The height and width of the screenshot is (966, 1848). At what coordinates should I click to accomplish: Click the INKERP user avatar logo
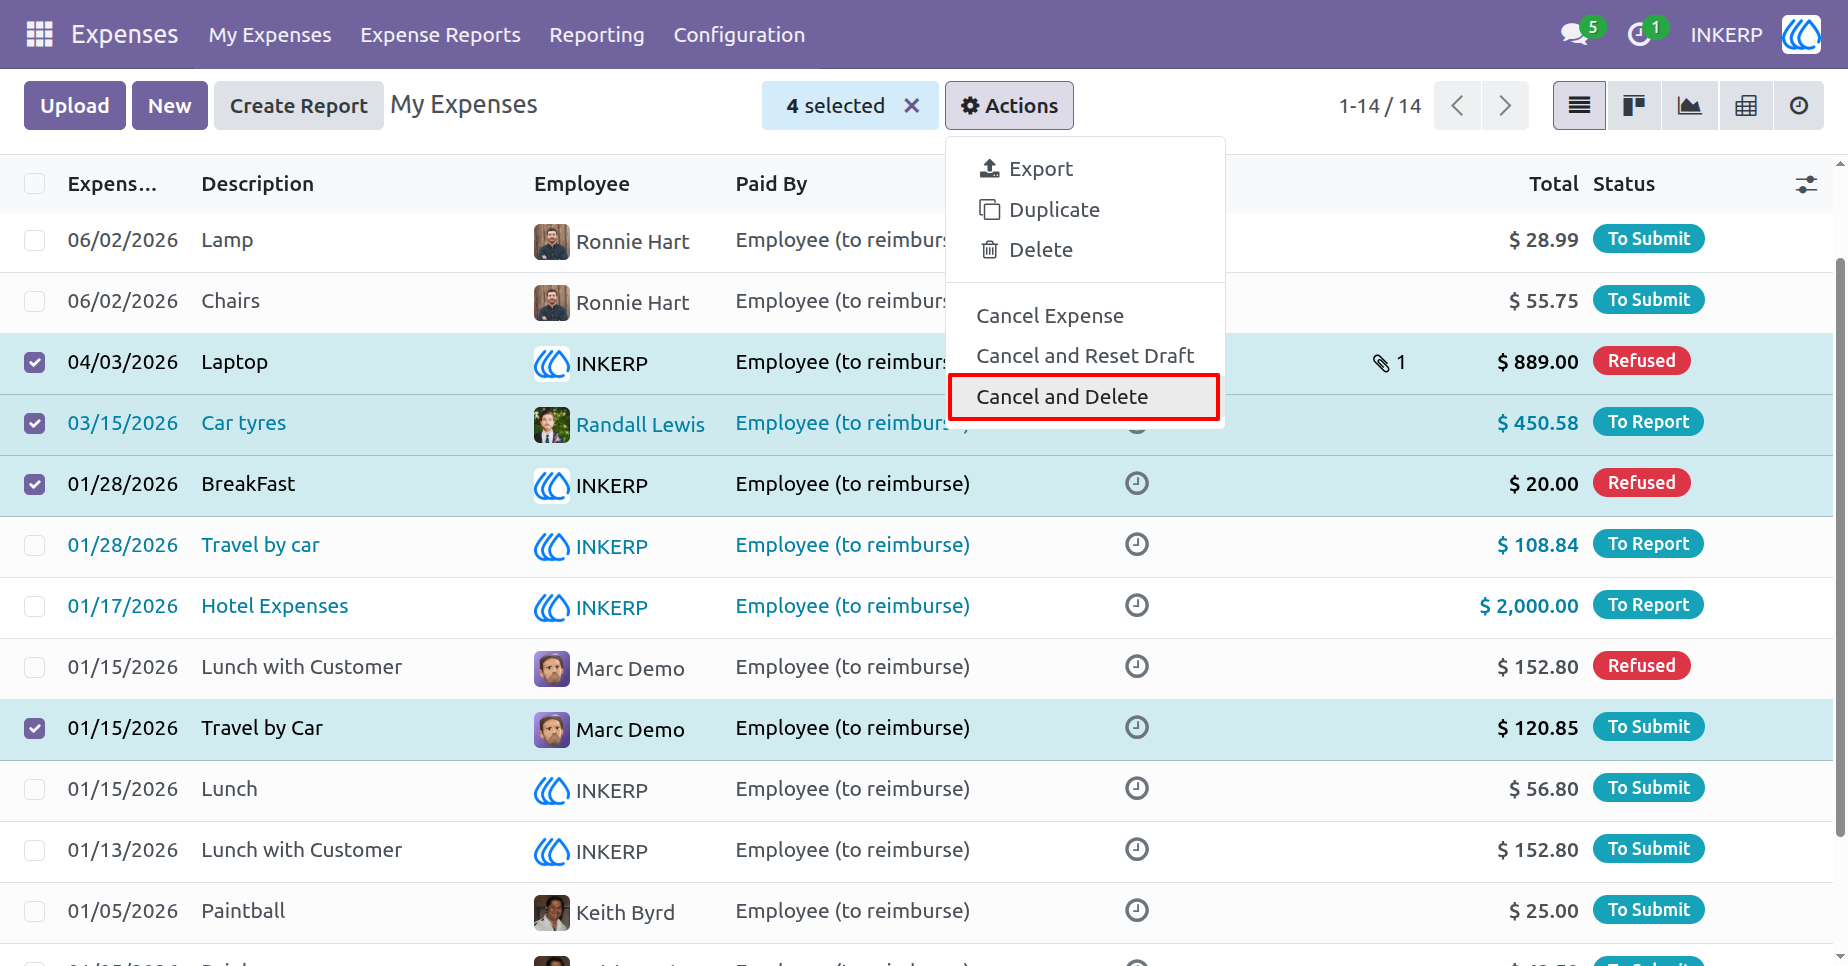pos(1800,34)
